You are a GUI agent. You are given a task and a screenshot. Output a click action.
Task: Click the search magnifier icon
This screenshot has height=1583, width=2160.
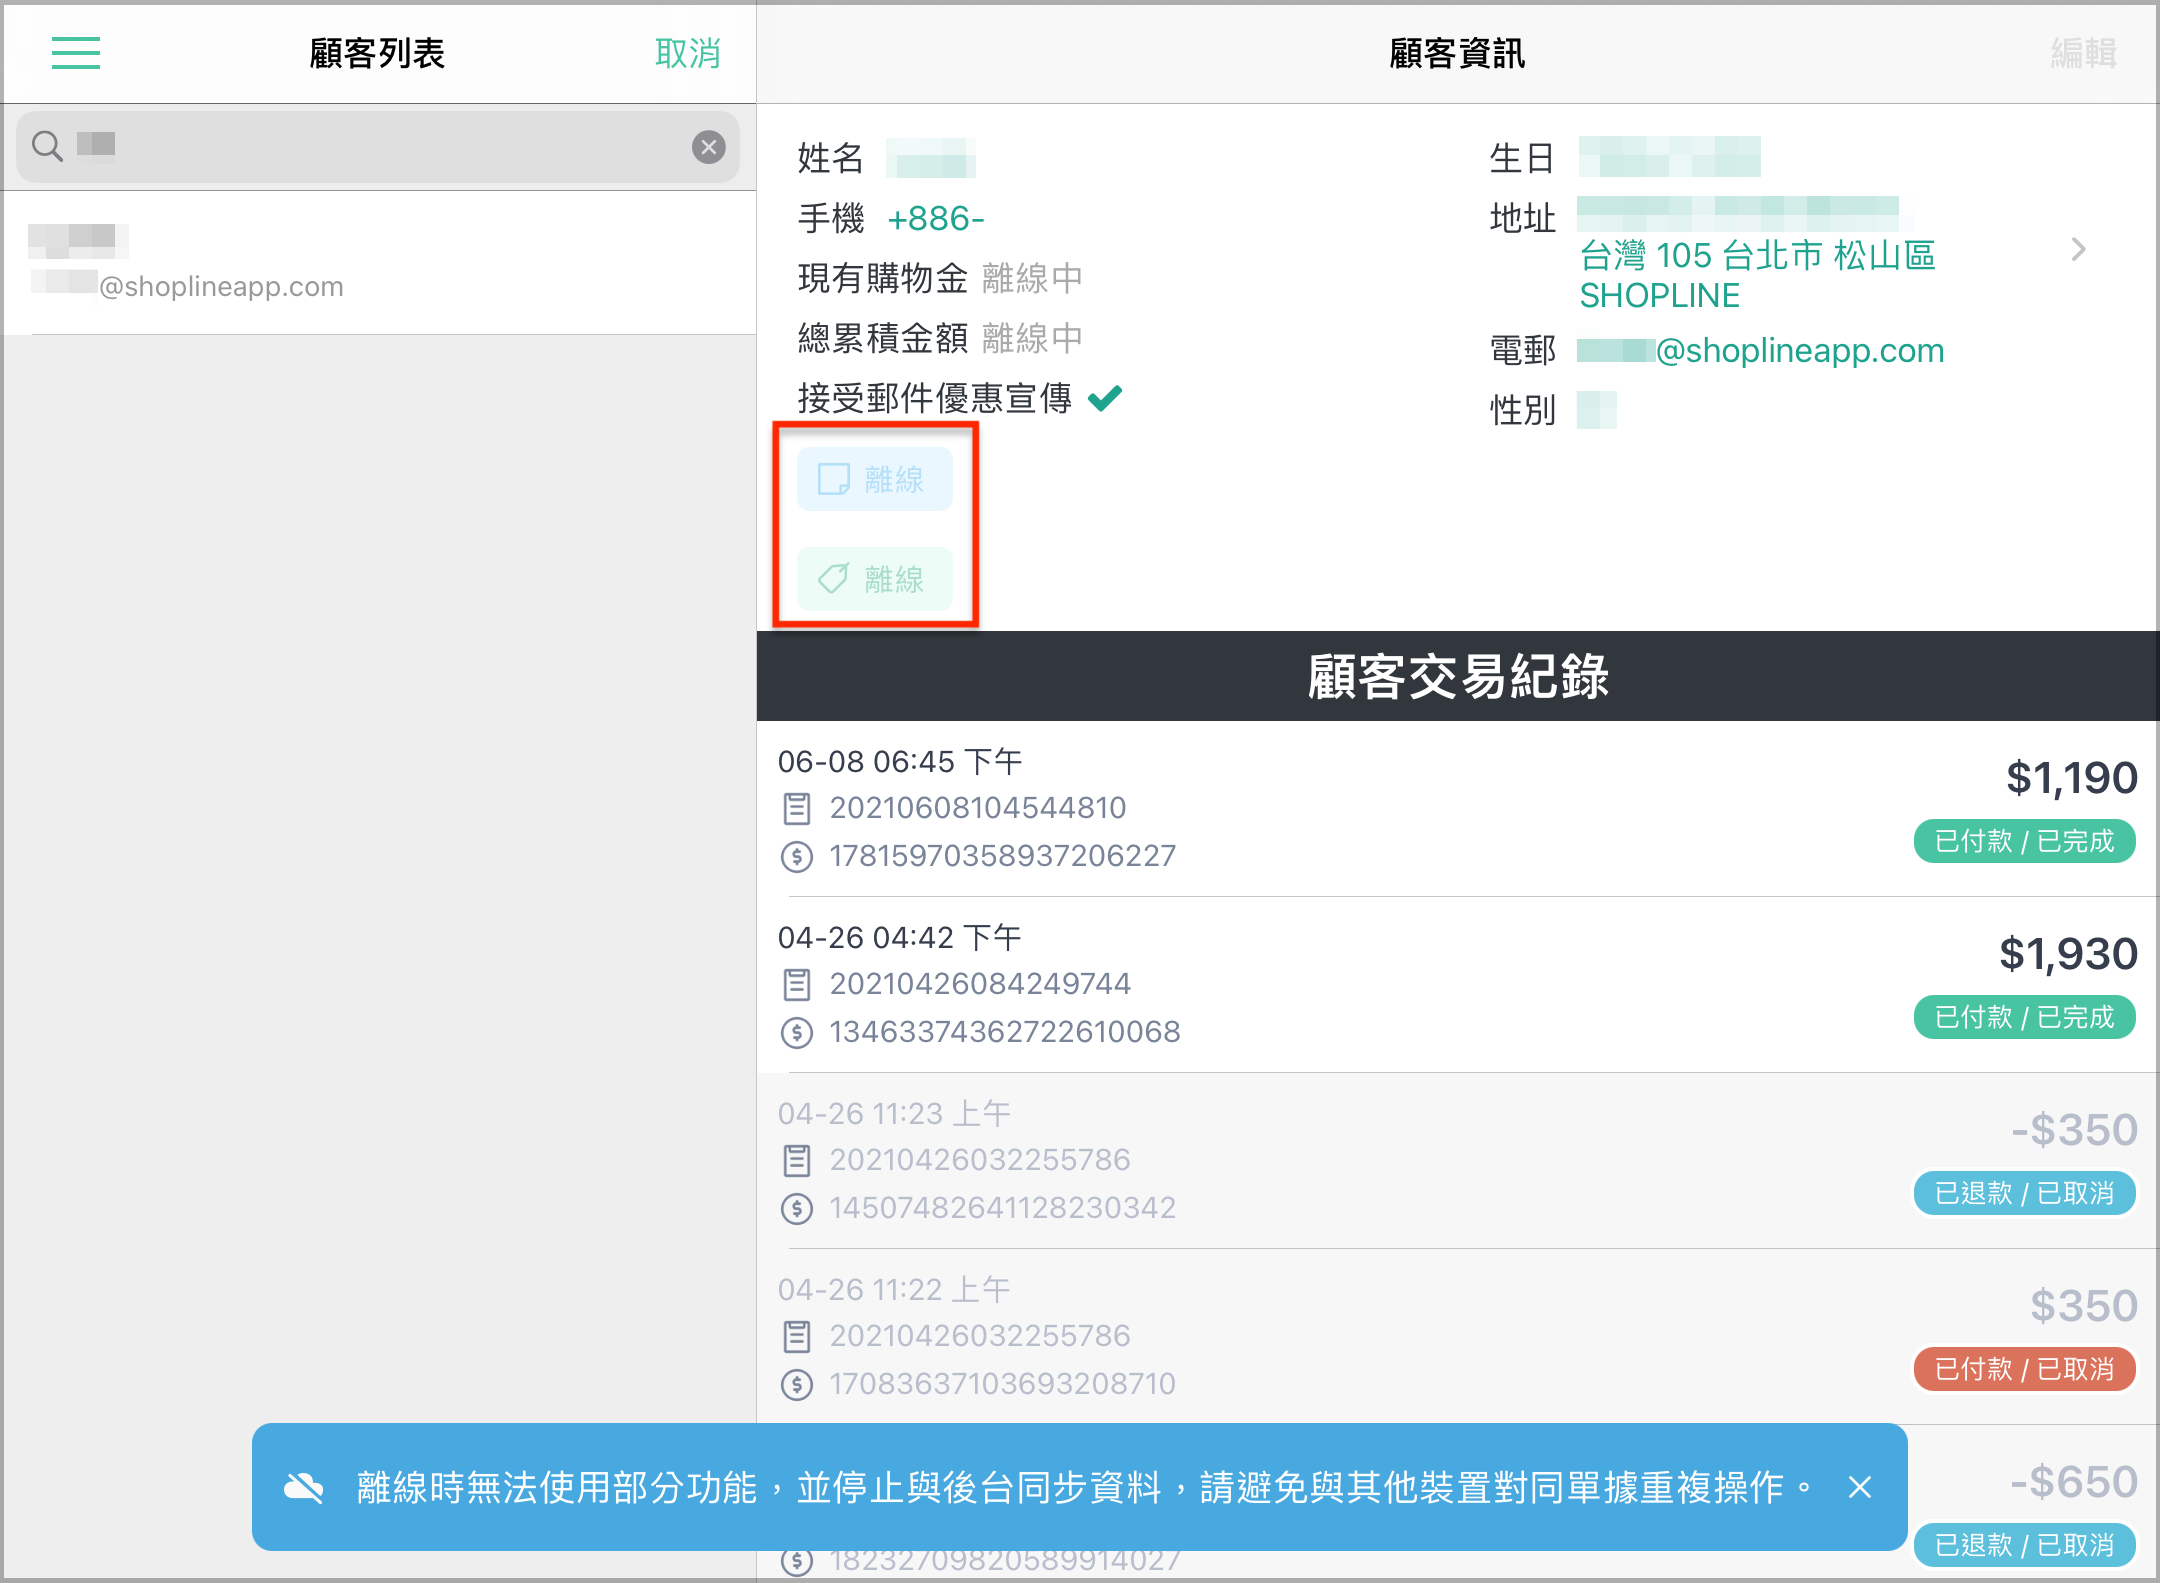pos(47,146)
